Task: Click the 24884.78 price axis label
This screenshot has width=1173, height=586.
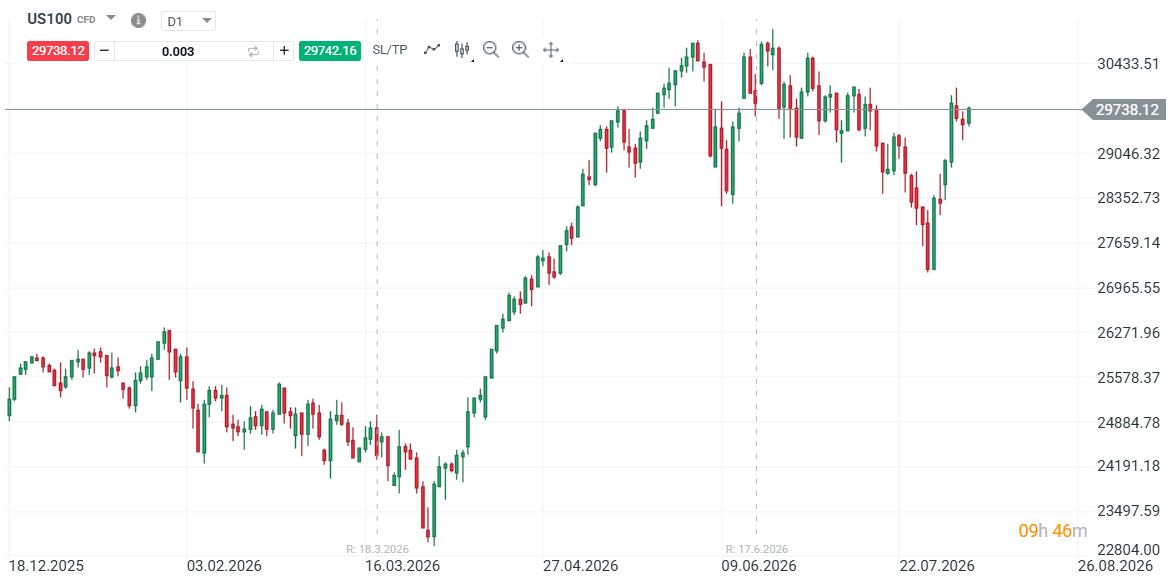Action: point(1128,422)
